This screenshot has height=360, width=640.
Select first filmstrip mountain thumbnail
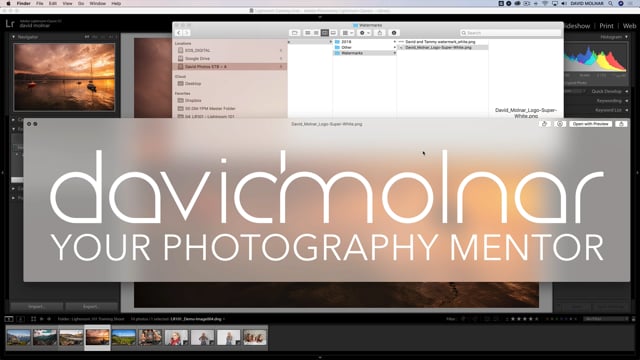click(x=18, y=338)
